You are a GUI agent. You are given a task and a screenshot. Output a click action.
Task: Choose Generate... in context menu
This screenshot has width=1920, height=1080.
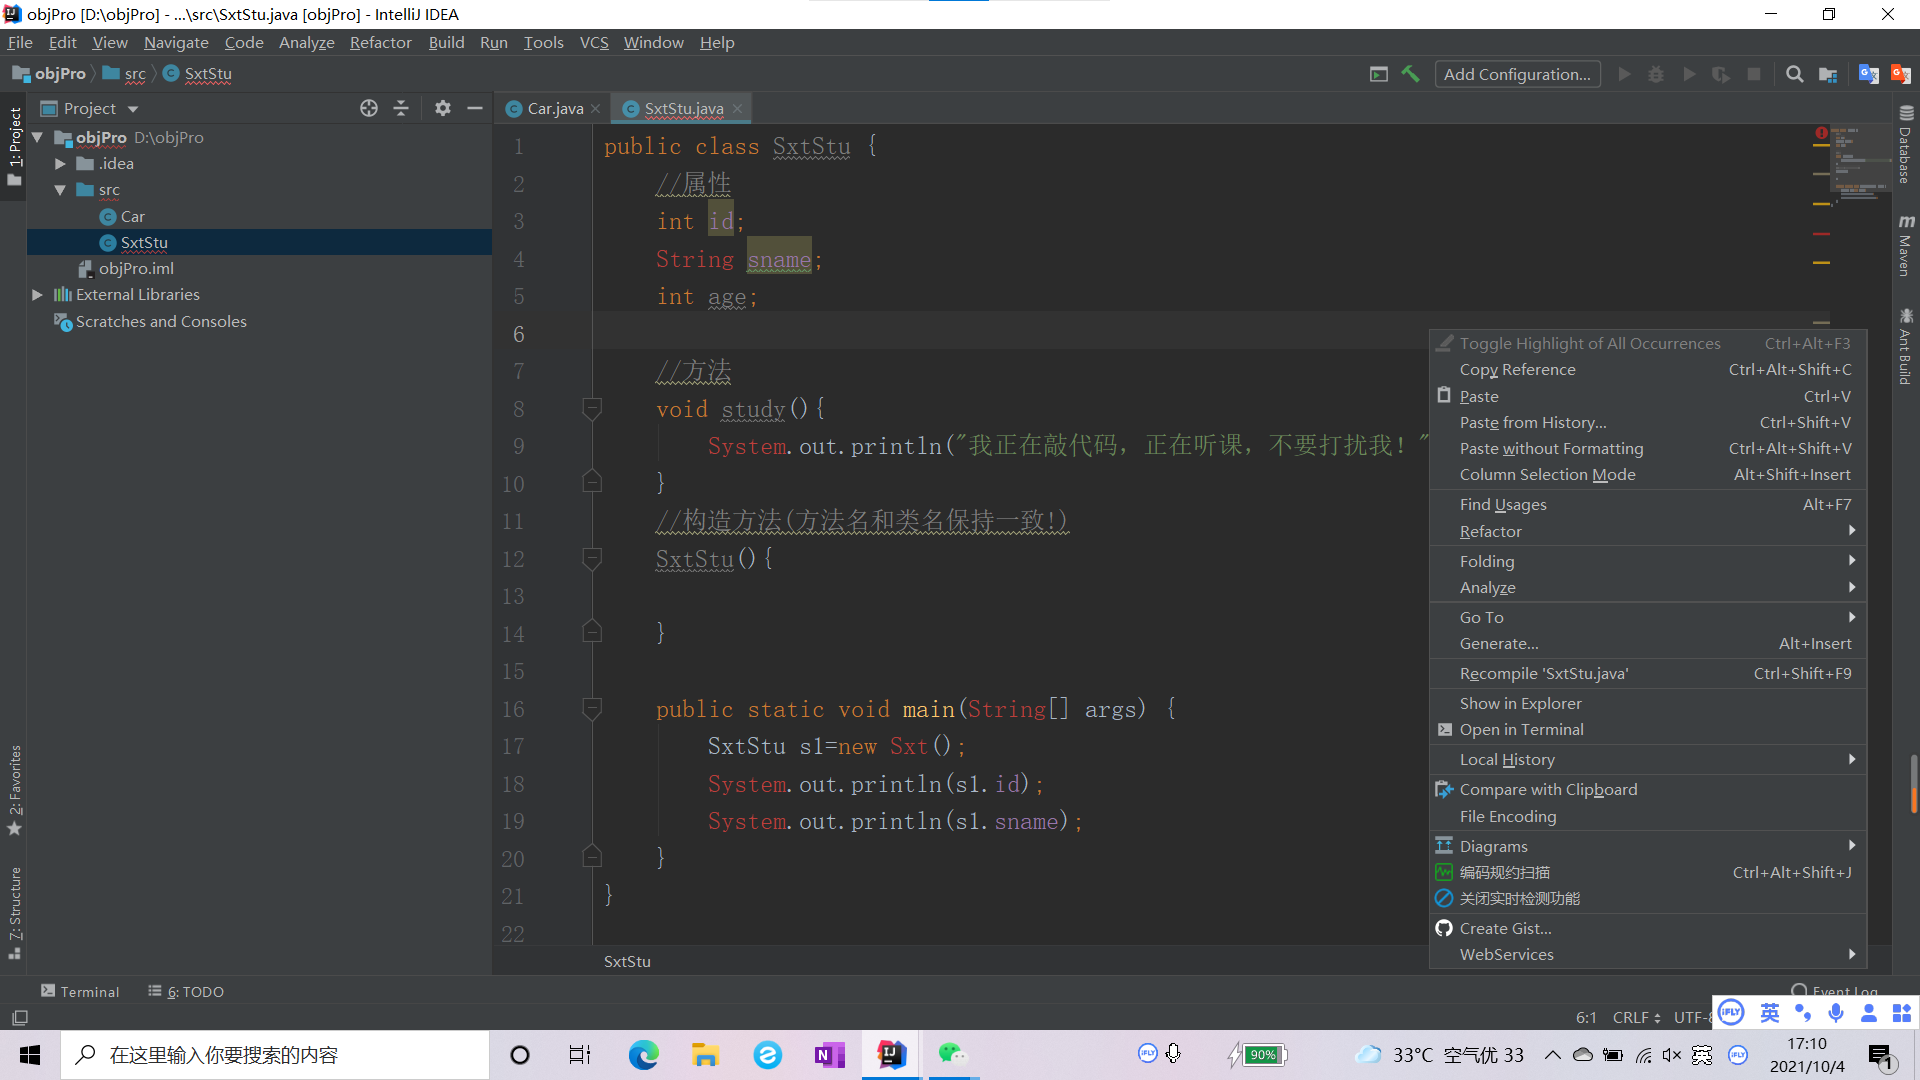click(1648, 643)
